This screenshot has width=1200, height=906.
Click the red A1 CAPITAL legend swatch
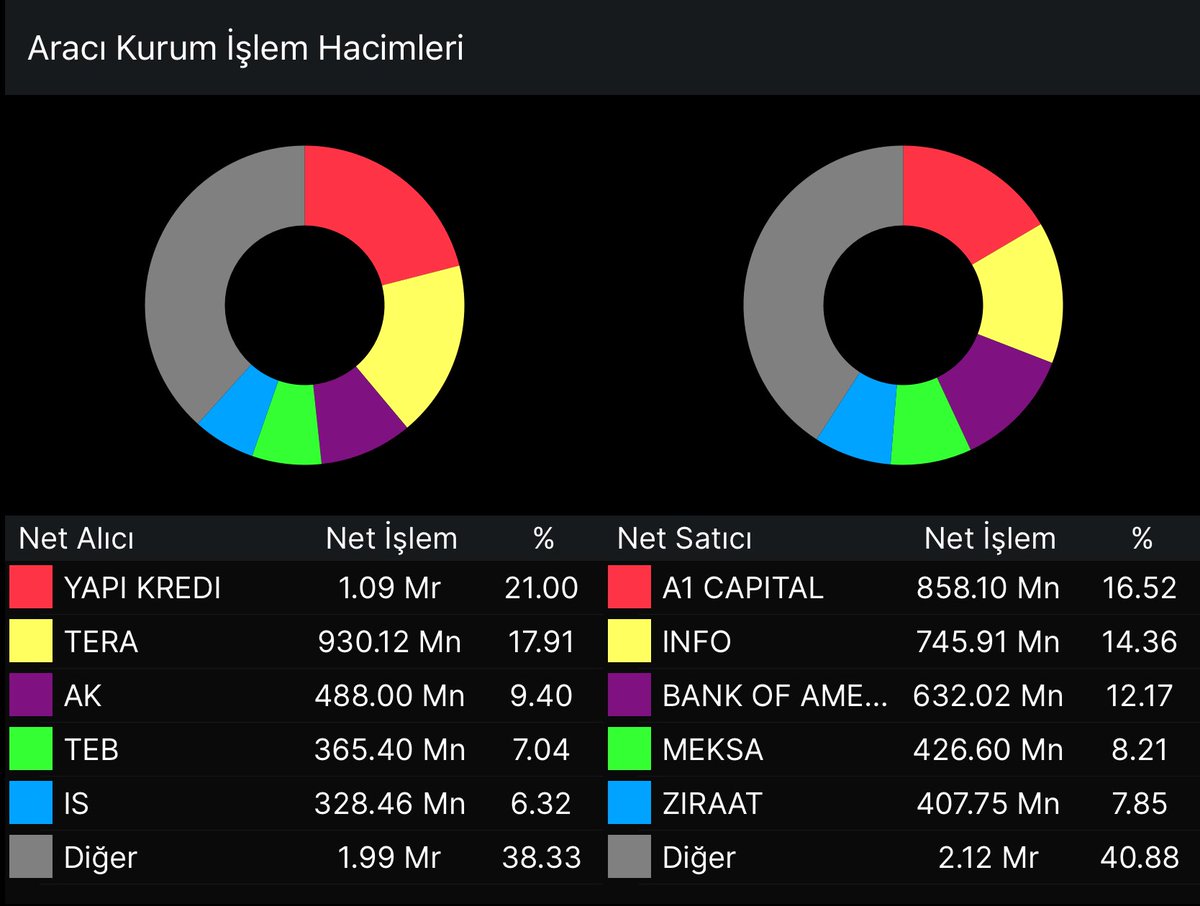click(x=629, y=587)
